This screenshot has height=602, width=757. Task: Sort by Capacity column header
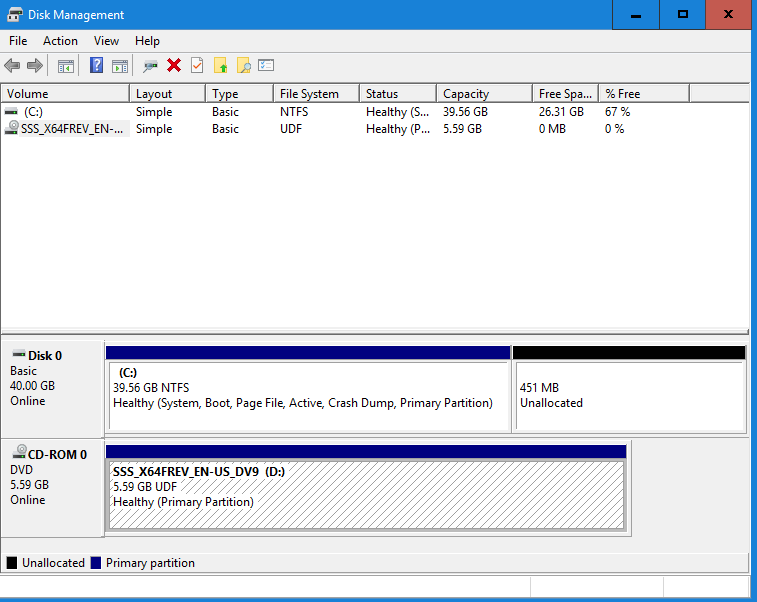click(x=485, y=94)
